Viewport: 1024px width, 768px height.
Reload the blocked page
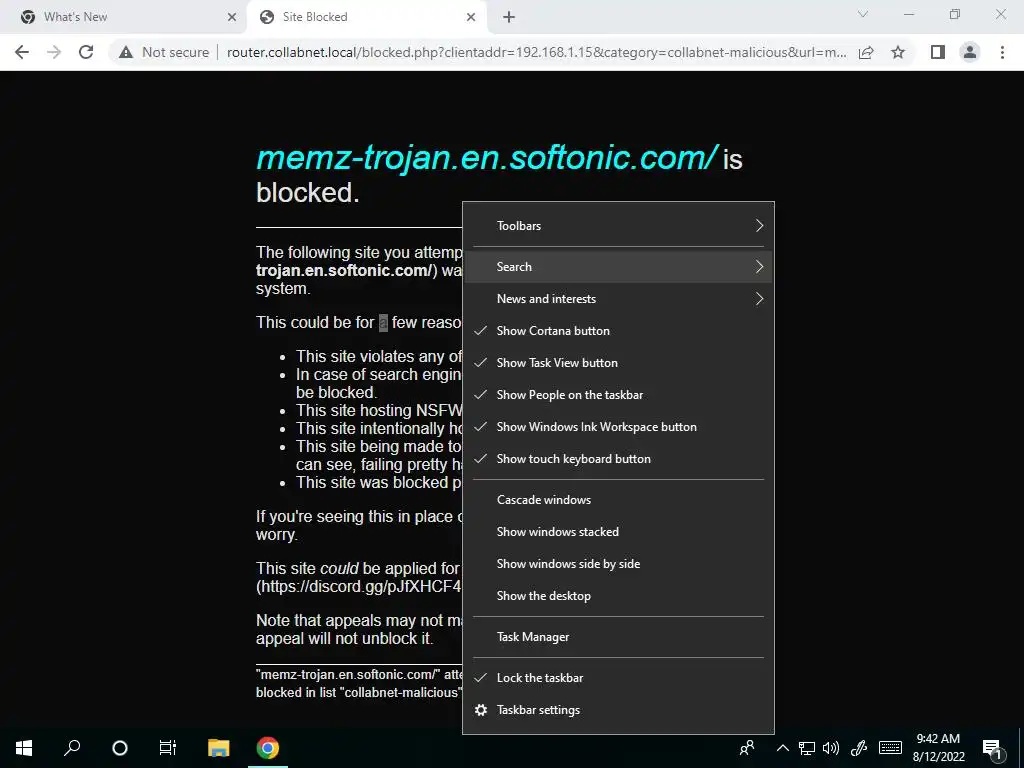point(86,52)
